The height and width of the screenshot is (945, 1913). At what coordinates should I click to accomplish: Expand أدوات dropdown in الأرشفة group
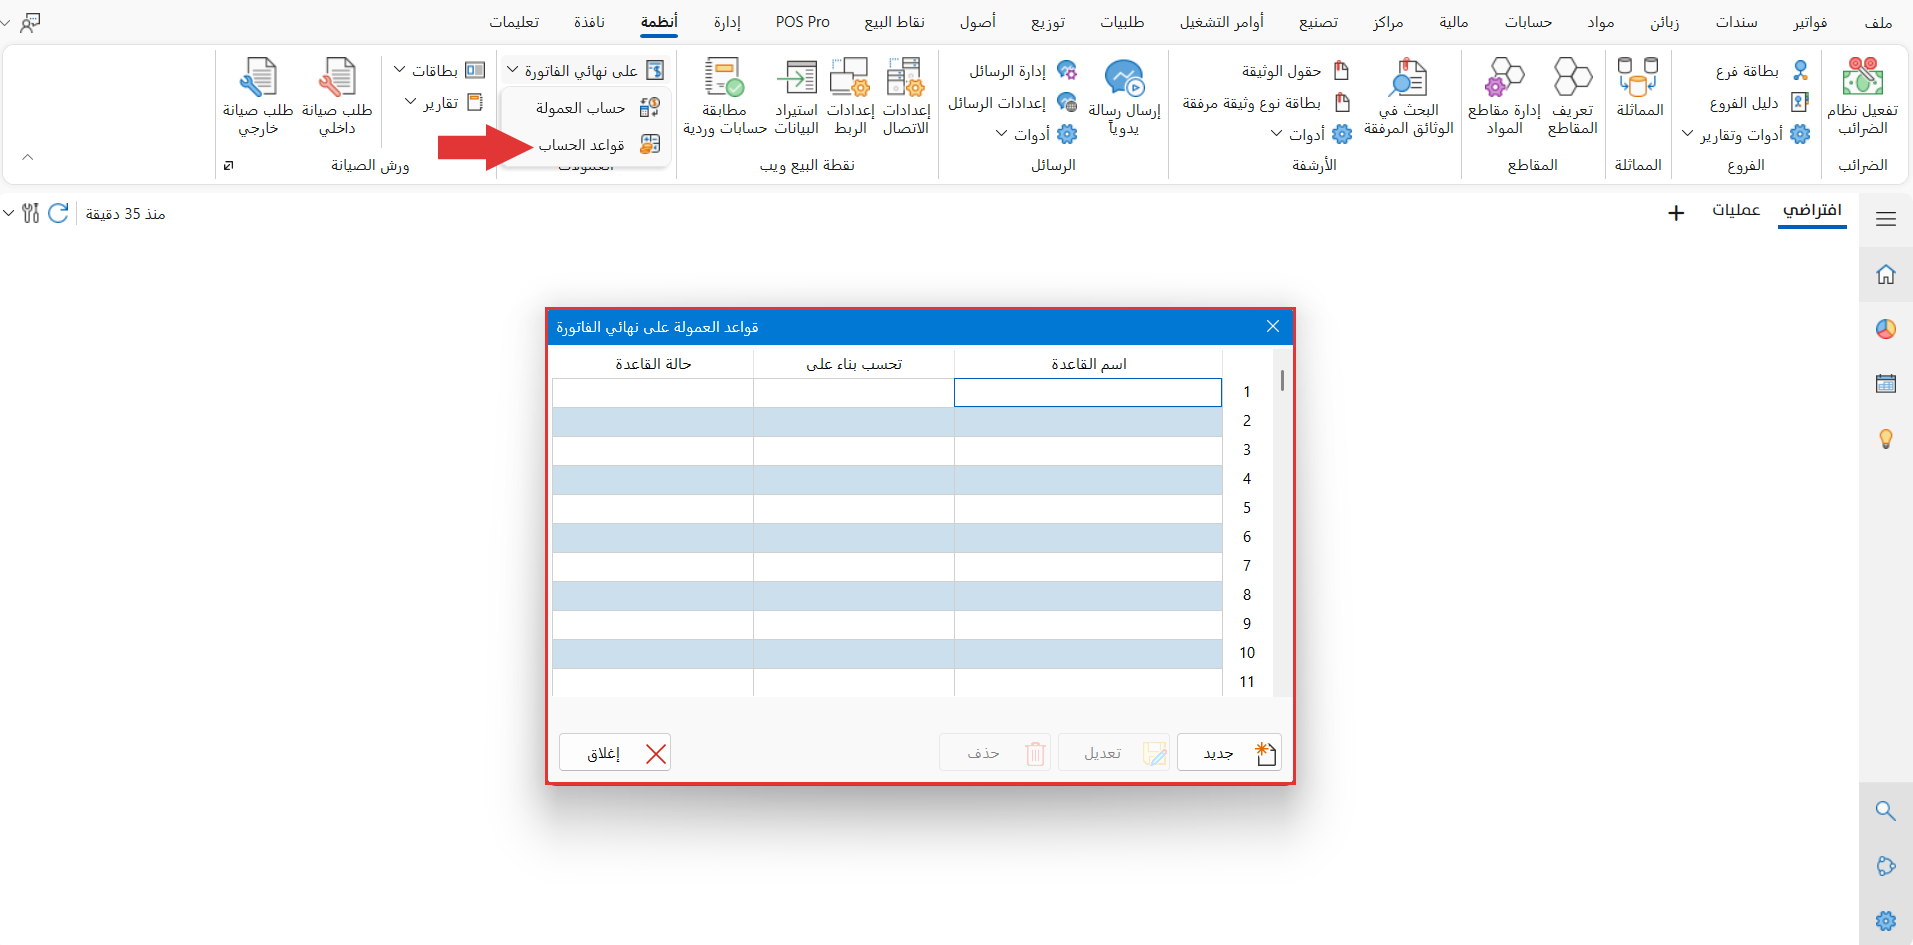click(x=1311, y=134)
